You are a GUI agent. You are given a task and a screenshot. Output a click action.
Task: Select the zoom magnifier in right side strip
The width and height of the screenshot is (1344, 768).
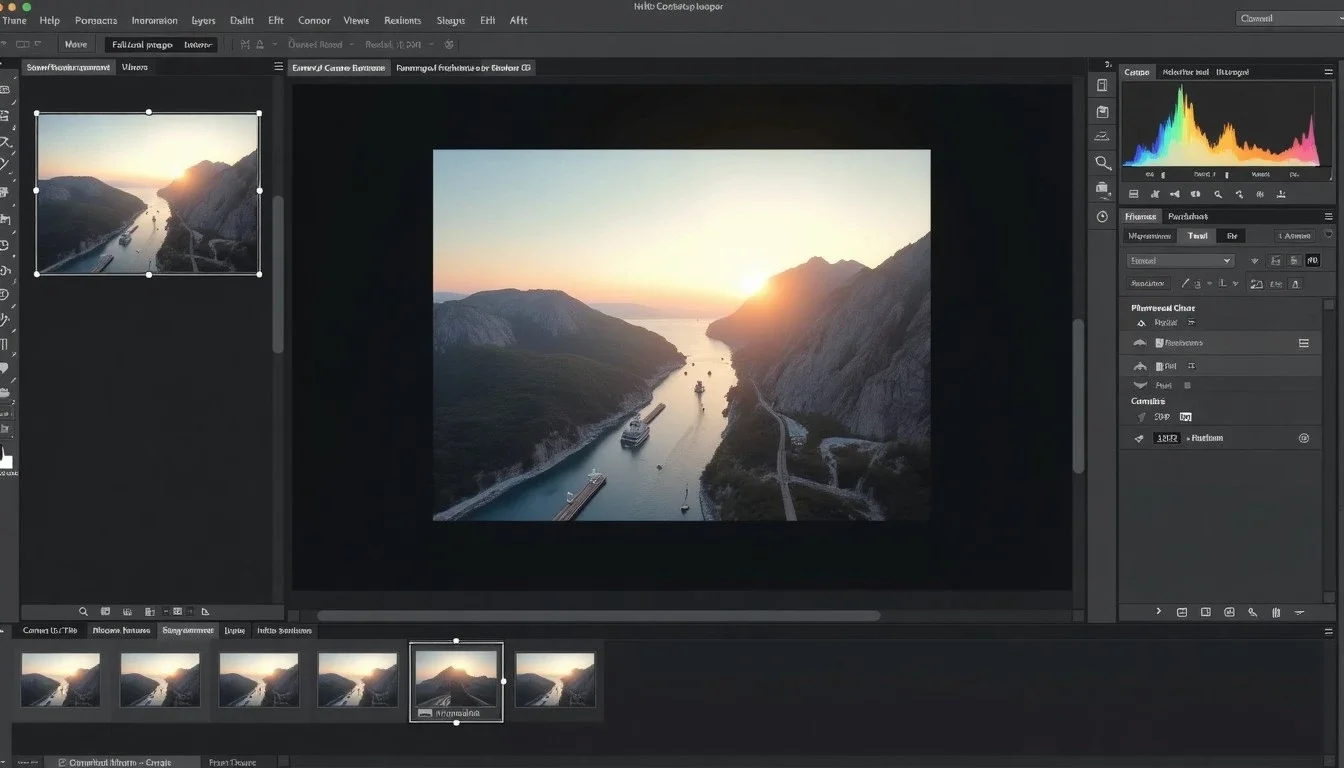coord(1102,162)
